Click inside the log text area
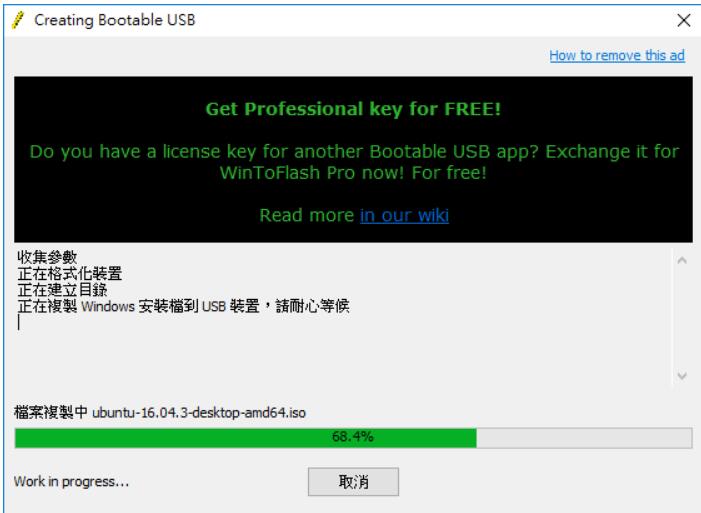The image size is (701, 513). [342, 316]
